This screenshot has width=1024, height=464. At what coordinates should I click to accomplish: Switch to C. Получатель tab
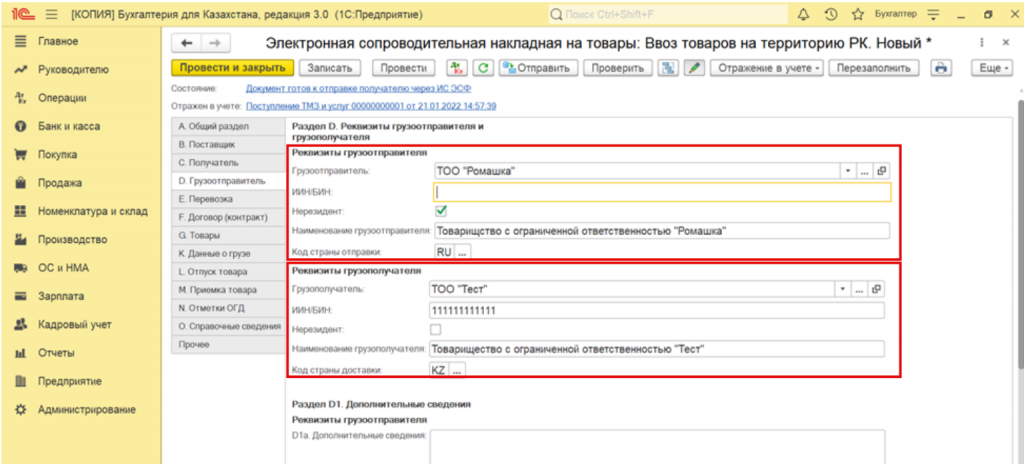pos(229,162)
